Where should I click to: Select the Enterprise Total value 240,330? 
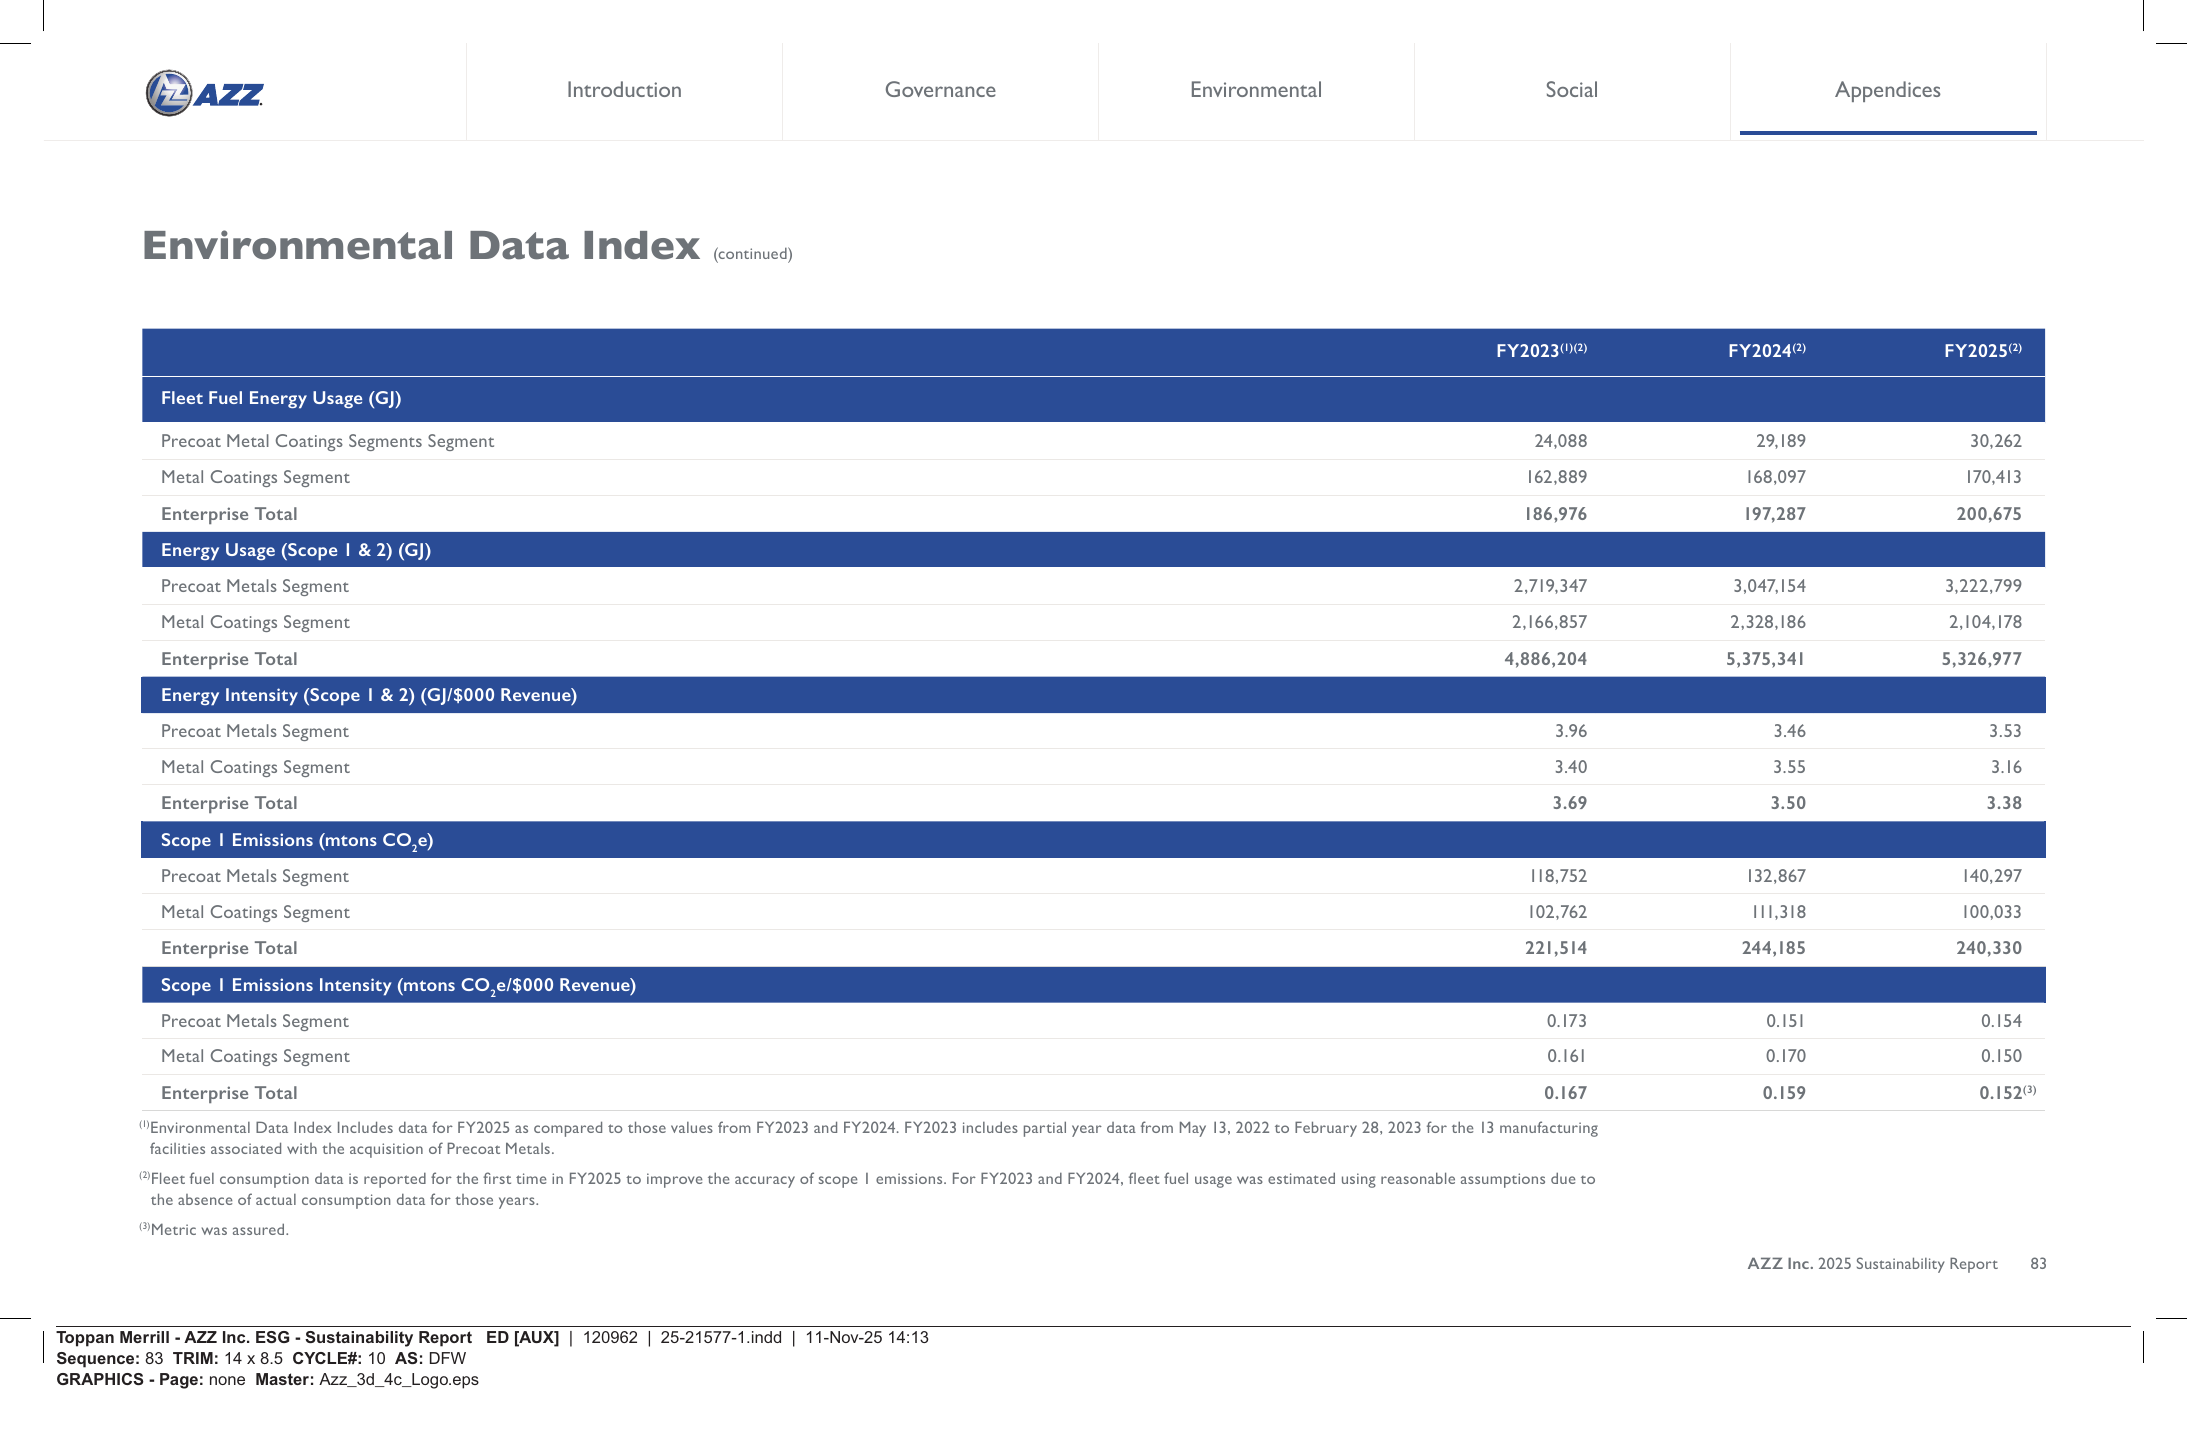[x=1989, y=948]
